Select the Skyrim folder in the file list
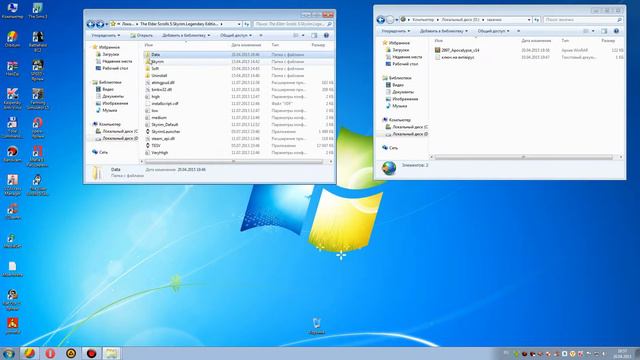 tap(154, 62)
